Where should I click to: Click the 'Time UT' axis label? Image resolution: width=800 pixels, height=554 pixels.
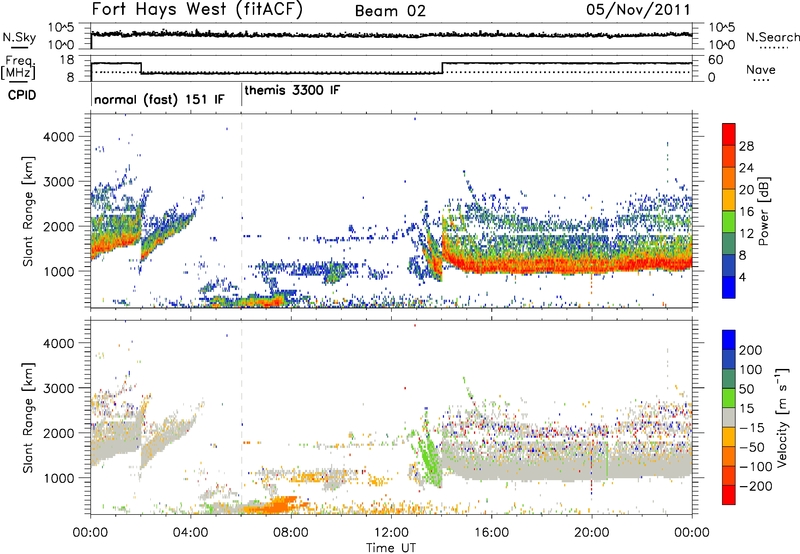[391, 548]
